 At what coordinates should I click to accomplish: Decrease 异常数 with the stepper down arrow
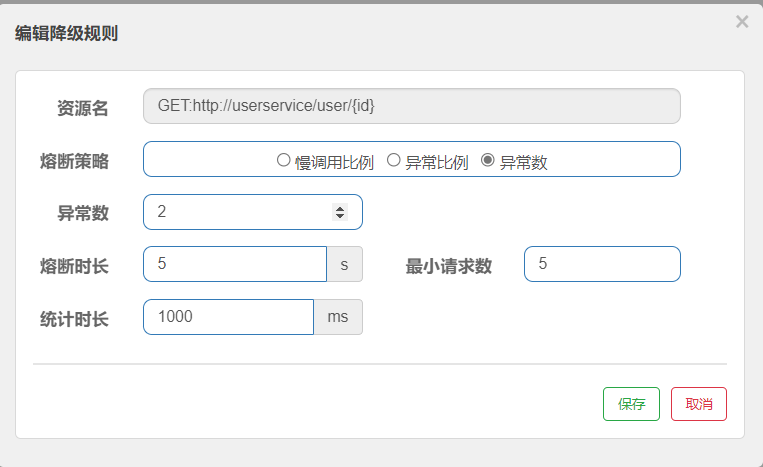tap(340, 216)
